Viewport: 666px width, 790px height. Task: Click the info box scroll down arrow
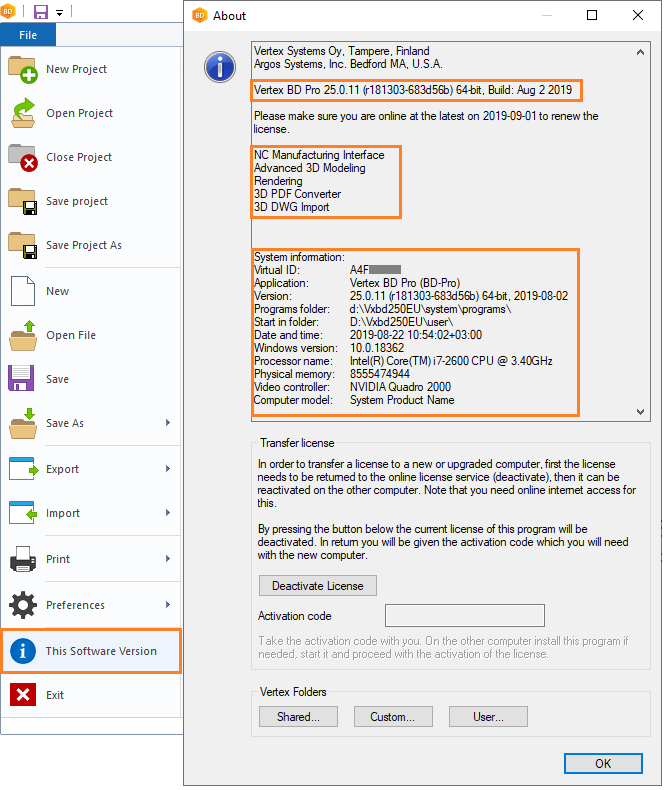point(640,412)
